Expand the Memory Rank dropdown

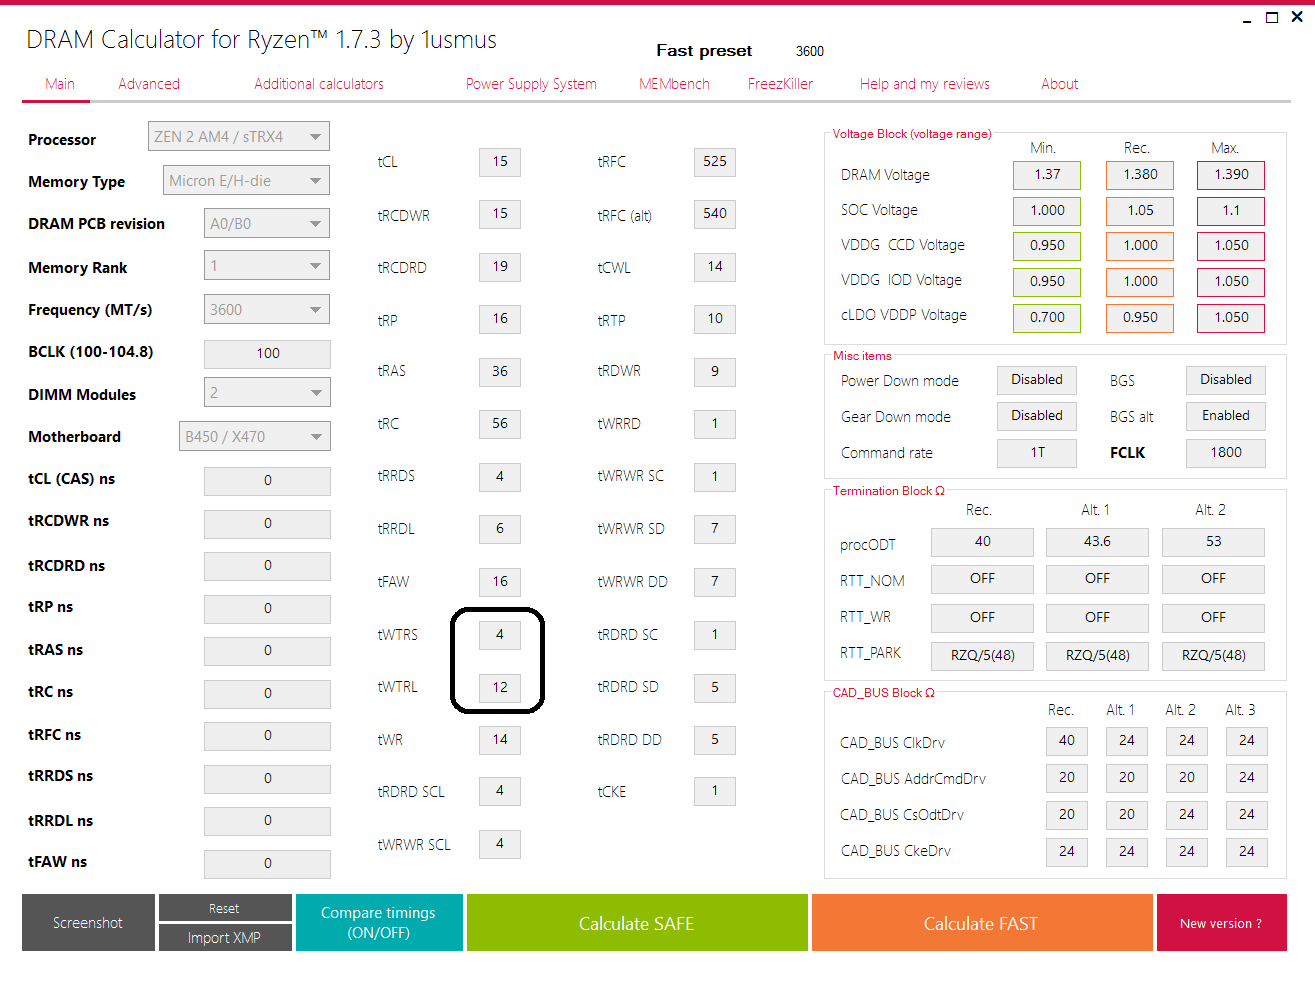tap(267, 266)
